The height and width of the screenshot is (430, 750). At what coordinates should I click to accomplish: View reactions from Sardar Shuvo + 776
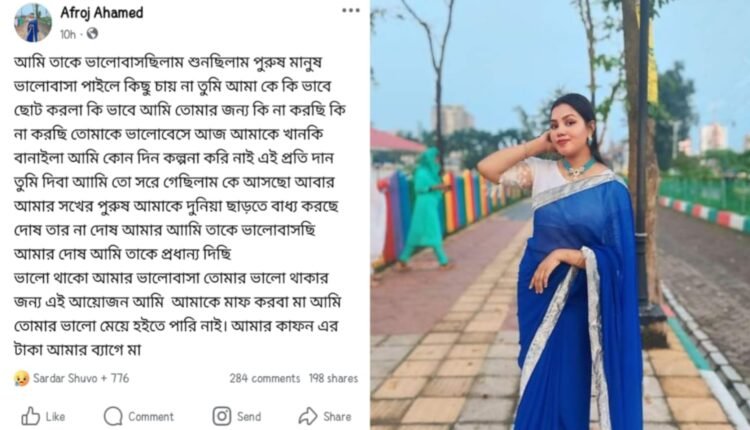coord(81,378)
